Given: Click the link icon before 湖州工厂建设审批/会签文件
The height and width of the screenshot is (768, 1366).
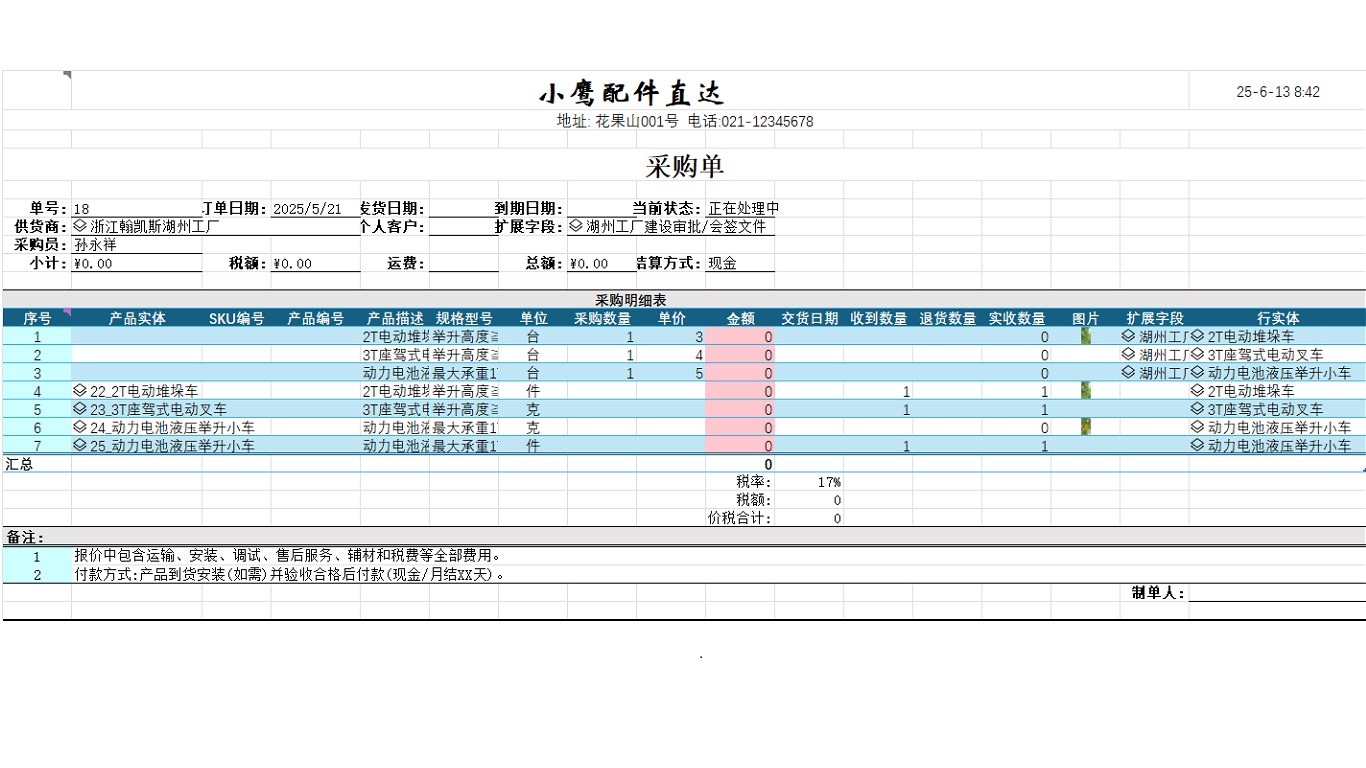Looking at the screenshot, I should (575, 226).
